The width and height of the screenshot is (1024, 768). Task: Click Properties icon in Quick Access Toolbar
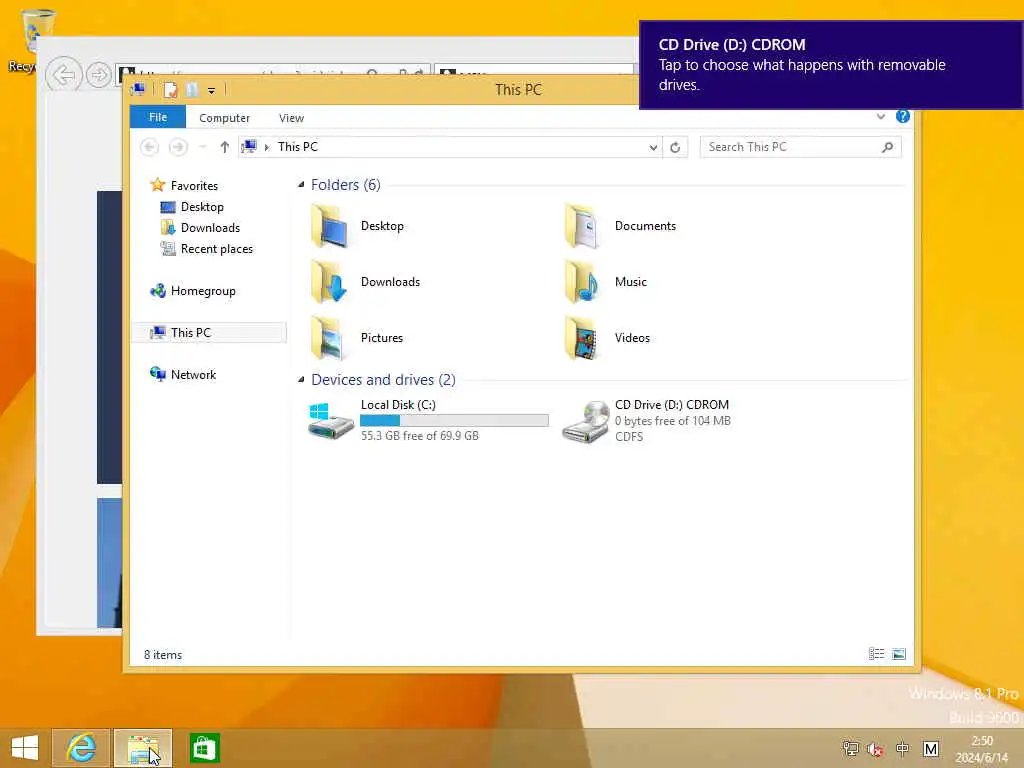tap(170, 90)
